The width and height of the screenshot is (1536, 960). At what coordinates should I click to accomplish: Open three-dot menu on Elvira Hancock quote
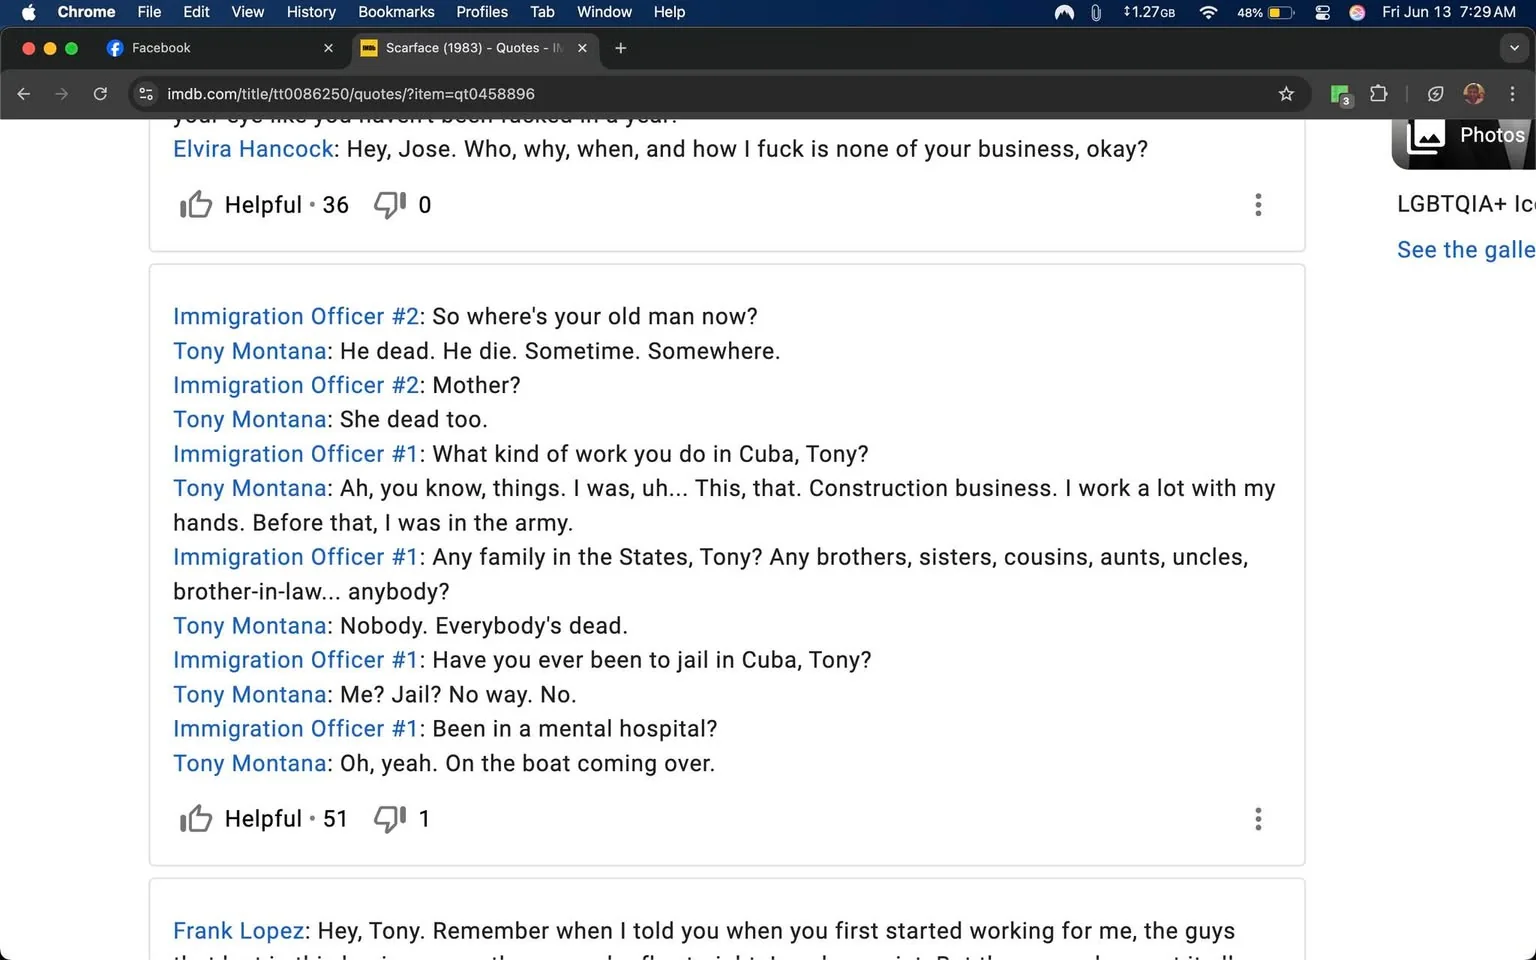[1258, 205]
